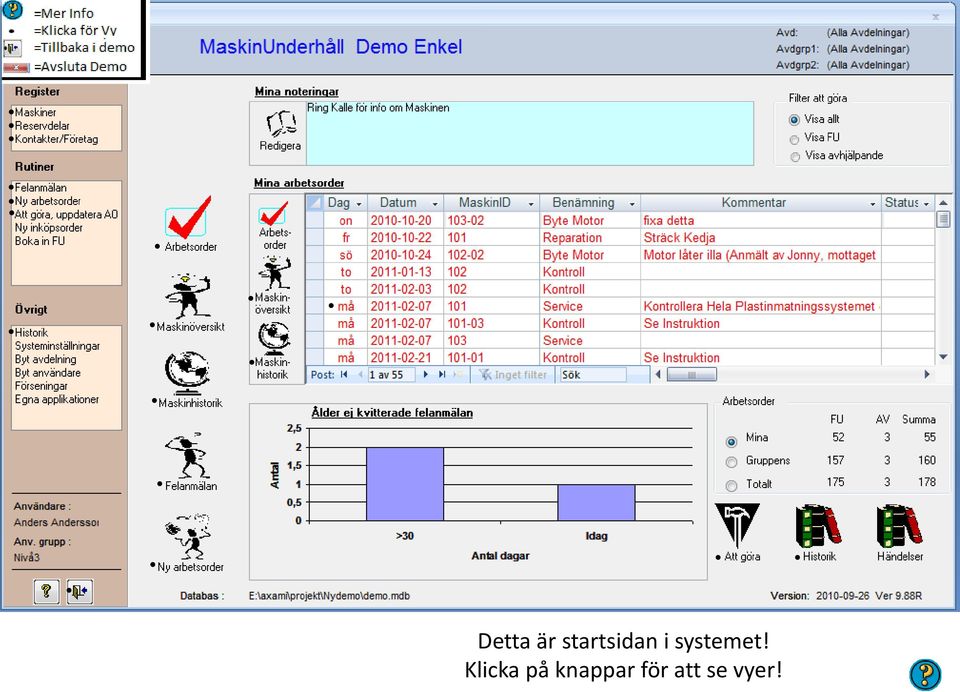Click the 'Sträck Kedja' comment cell
The height and width of the screenshot is (692, 960).
tap(761, 238)
